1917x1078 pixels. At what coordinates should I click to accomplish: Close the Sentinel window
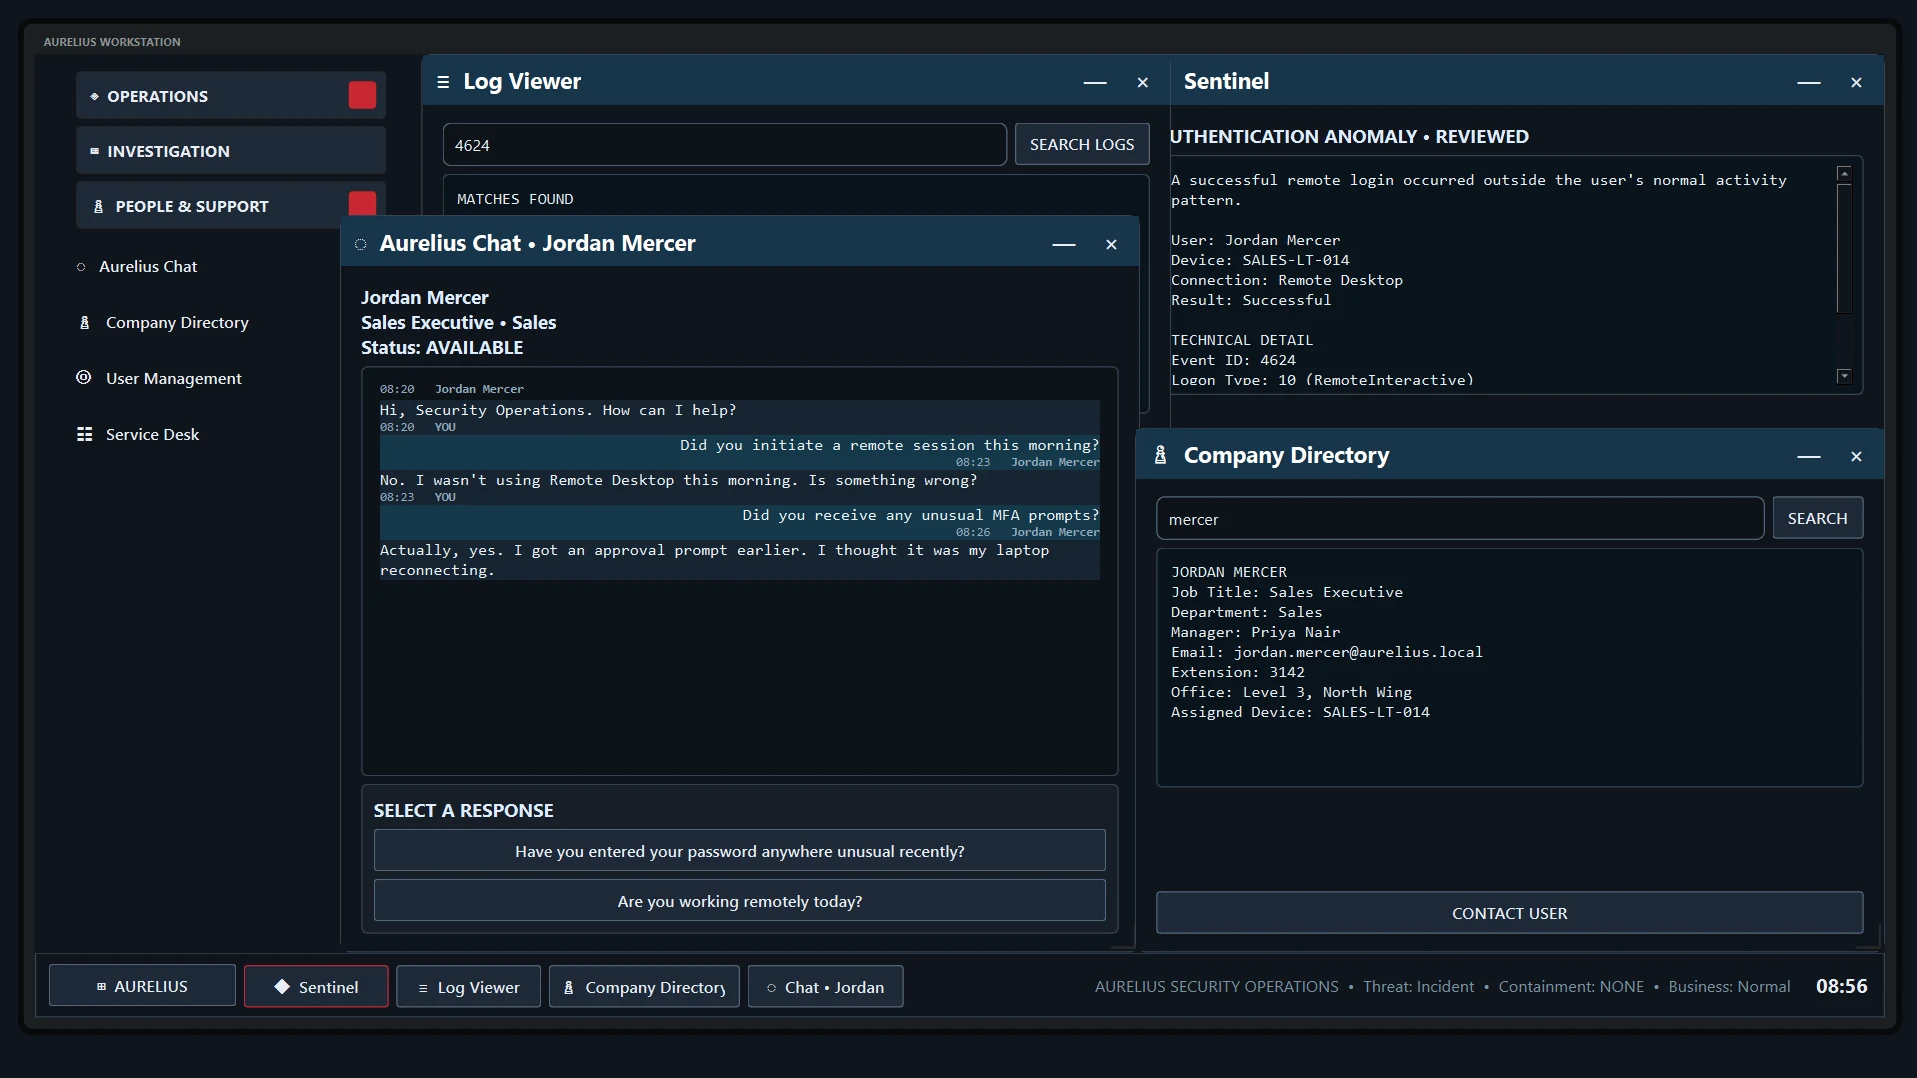pos(1856,83)
